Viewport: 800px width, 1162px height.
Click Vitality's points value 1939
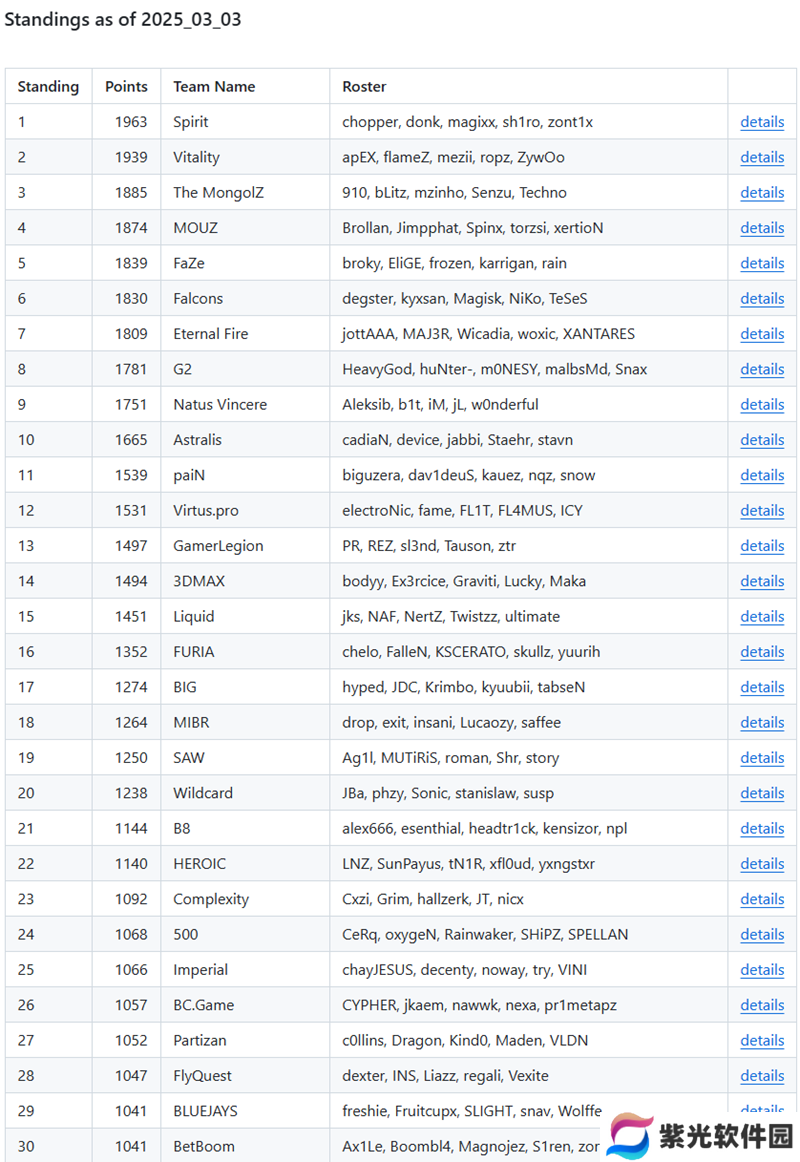tap(131, 157)
